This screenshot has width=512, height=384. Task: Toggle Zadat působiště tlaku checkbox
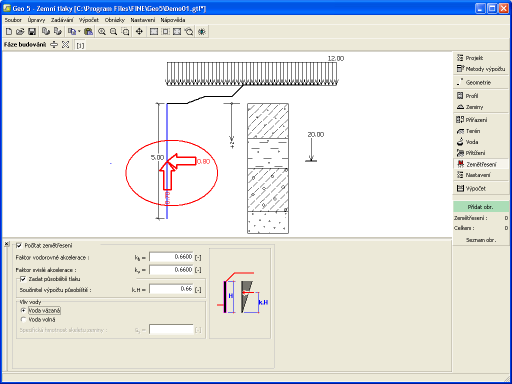(x=23, y=279)
